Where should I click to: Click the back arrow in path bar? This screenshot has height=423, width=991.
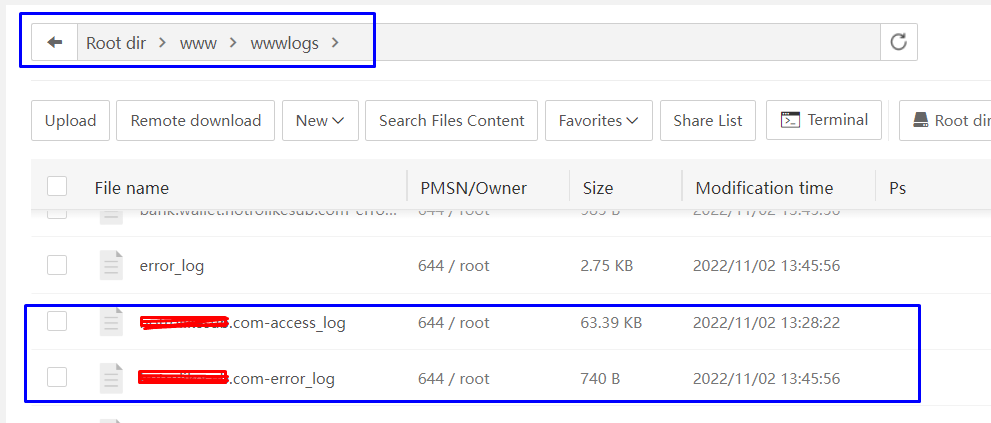tap(55, 43)
